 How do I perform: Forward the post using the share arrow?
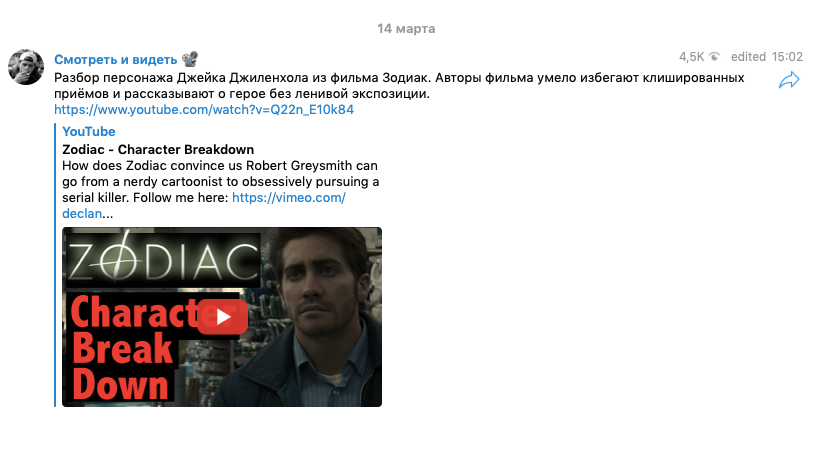click(788, 80)
